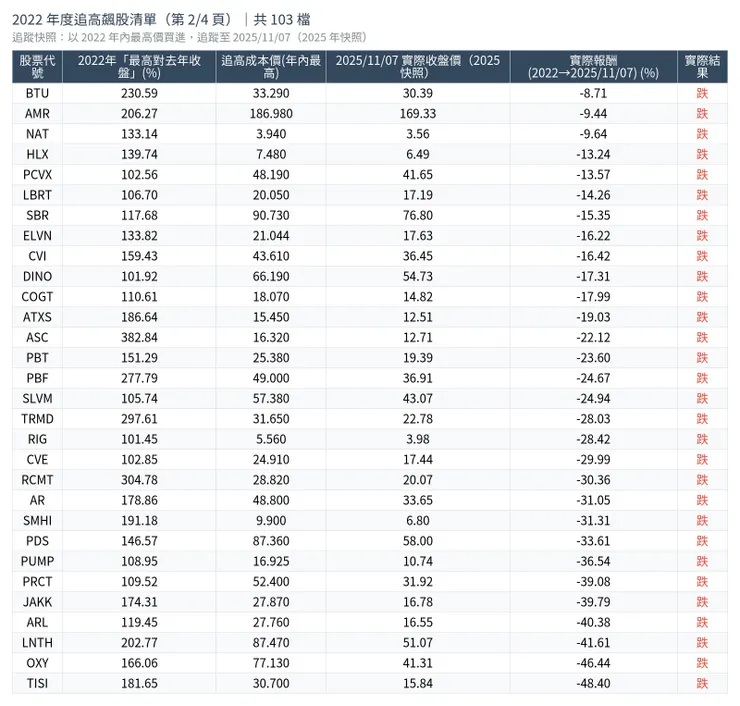Screen dimensions: 740x706
Task: Select ticker SLVM
Action: [37, 398]
